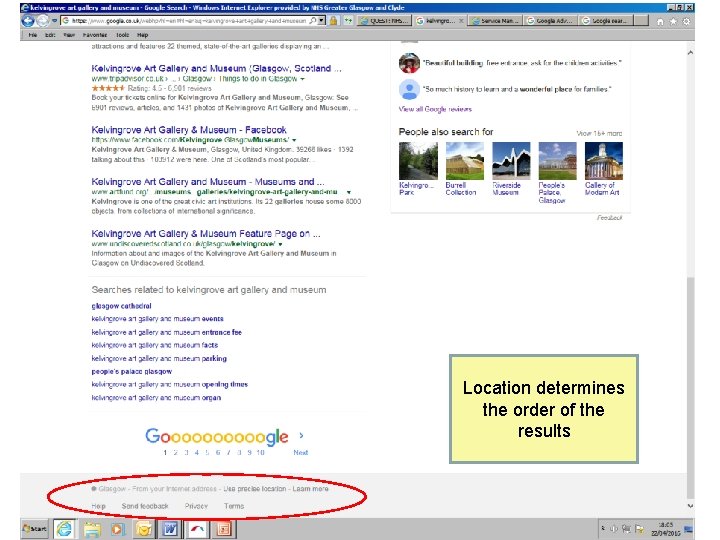
Task: Close the Kelvingrove browser tab
Action: (x=461, y=21)
